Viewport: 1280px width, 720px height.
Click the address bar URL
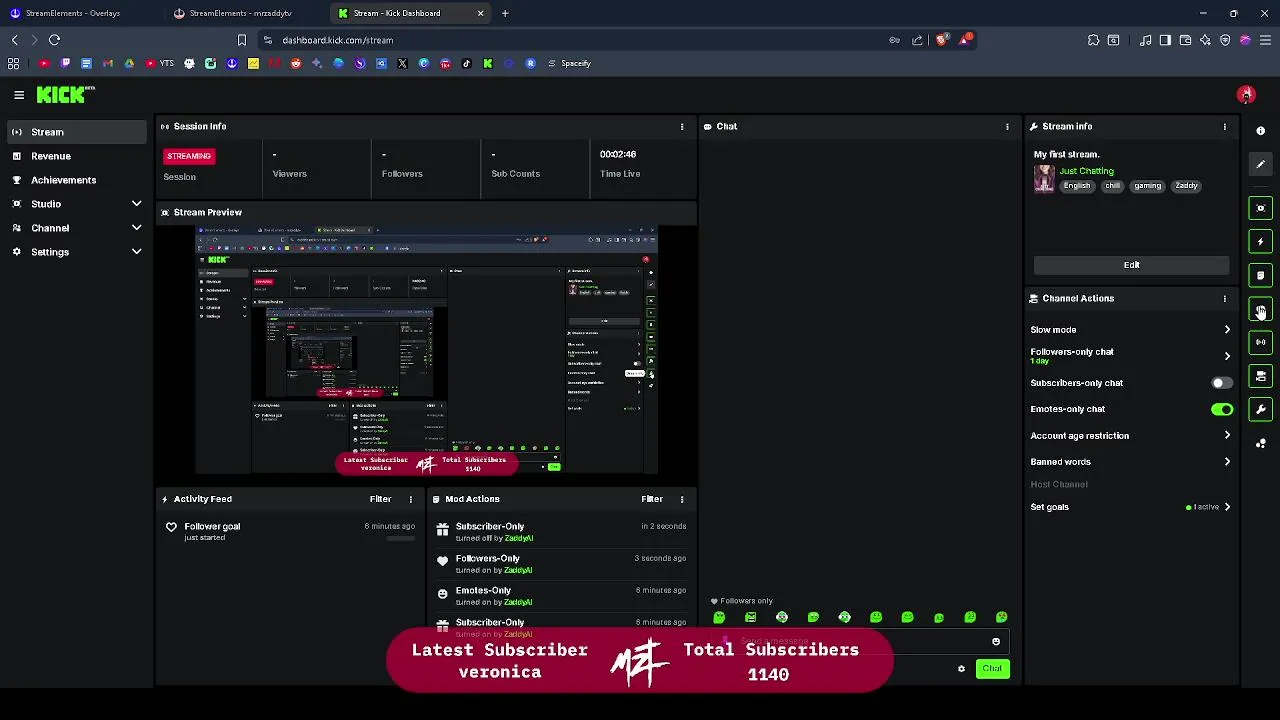coord(338,40)
